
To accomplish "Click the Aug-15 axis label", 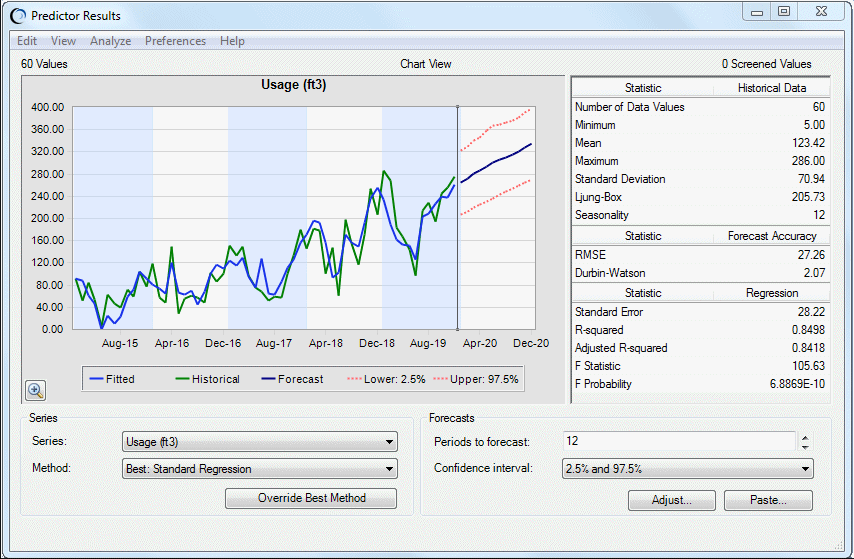I will (120, 343).
